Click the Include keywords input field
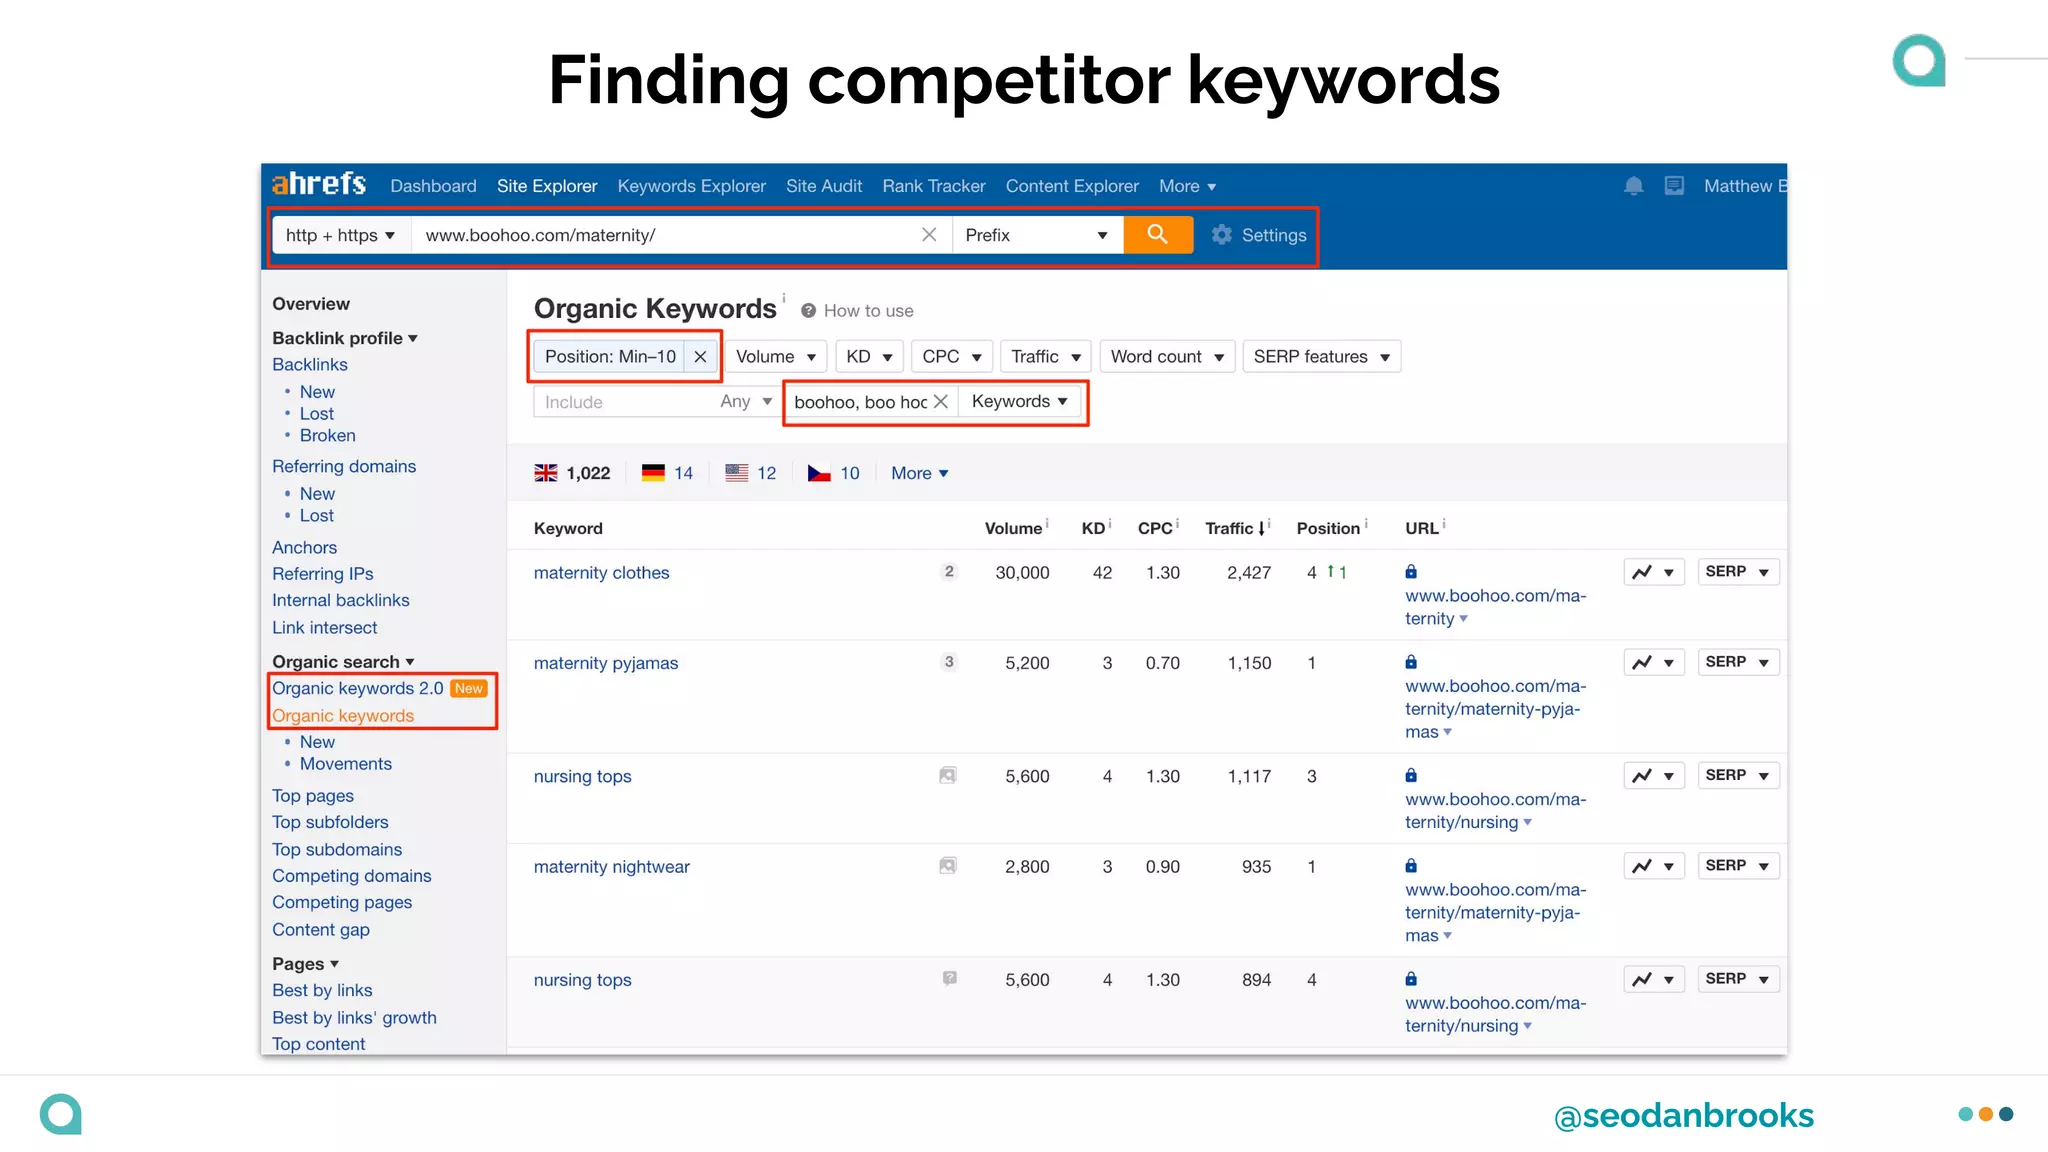Viewport: 2048px width, 1152px height. tap(623, 402)
